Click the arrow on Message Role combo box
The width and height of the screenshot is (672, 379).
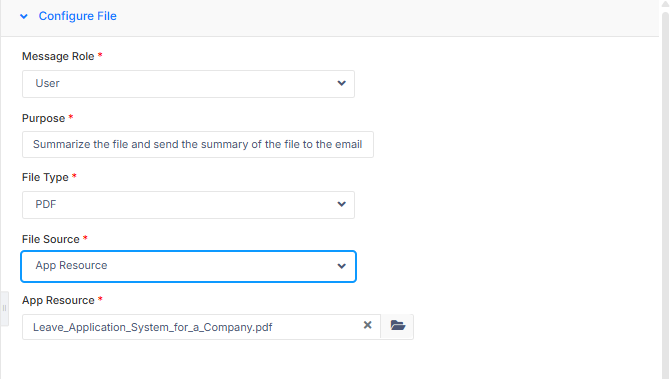pos(341,83)
